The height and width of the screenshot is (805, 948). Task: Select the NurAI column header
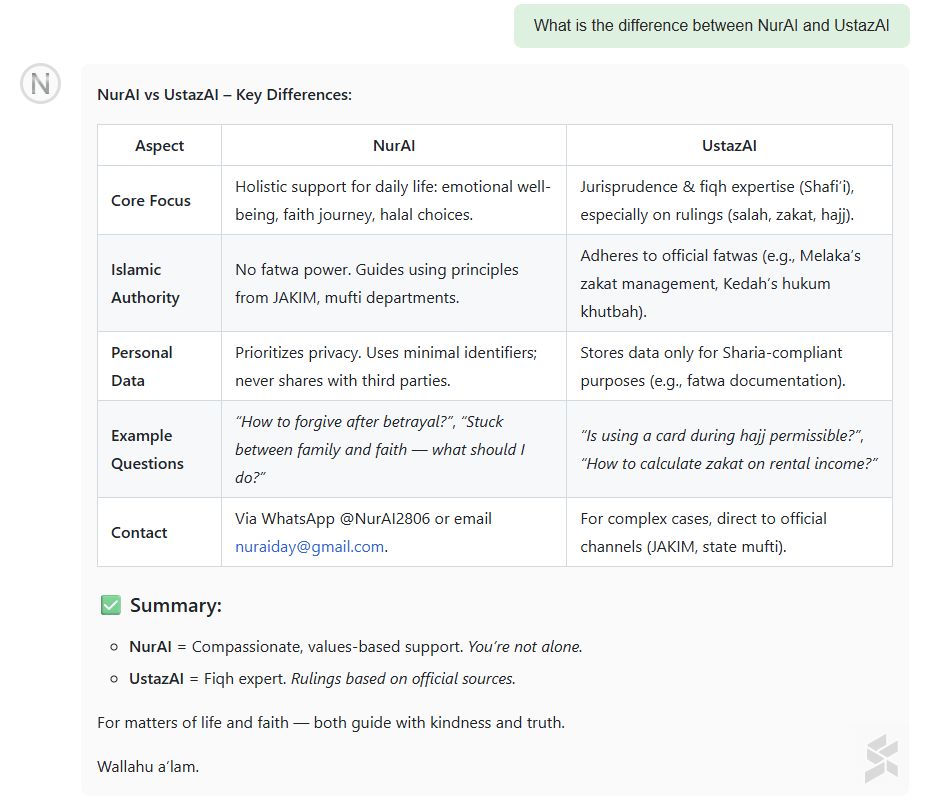tap(393, 146)
